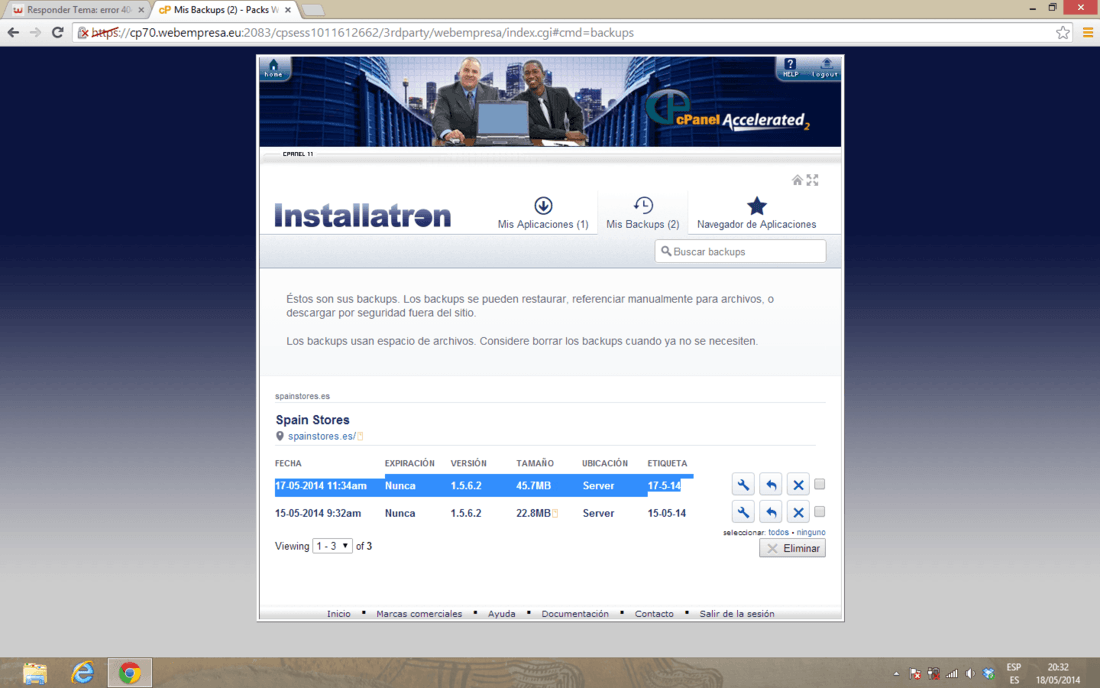Viewport: 1100px width, 688px height.
Task: Click the Mis Aplicaciones download icon
Action: (x=543, y=205)
